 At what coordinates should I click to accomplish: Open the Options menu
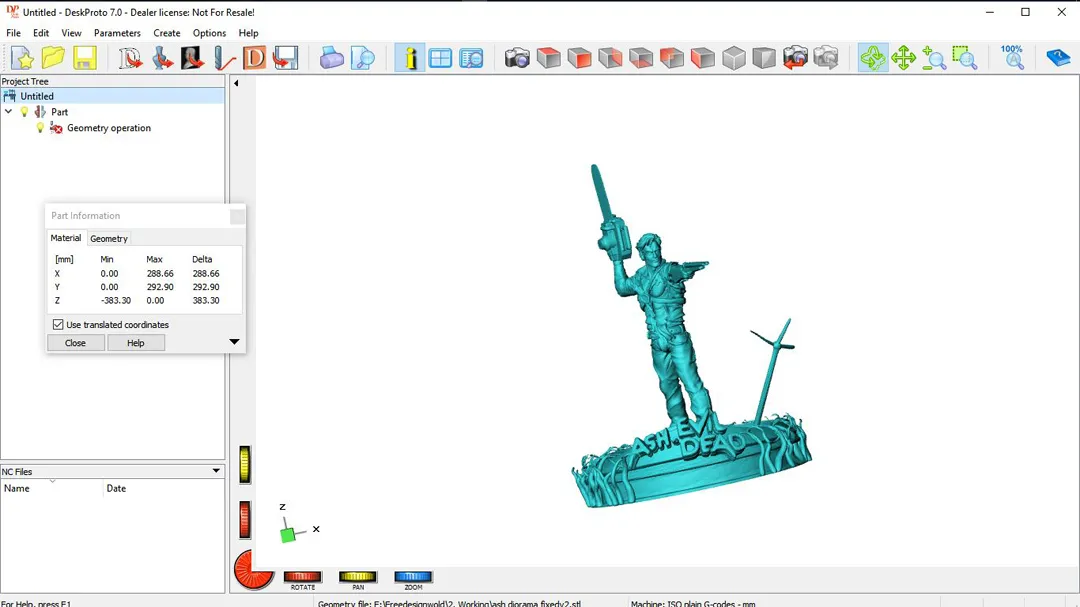coord(209,33)
